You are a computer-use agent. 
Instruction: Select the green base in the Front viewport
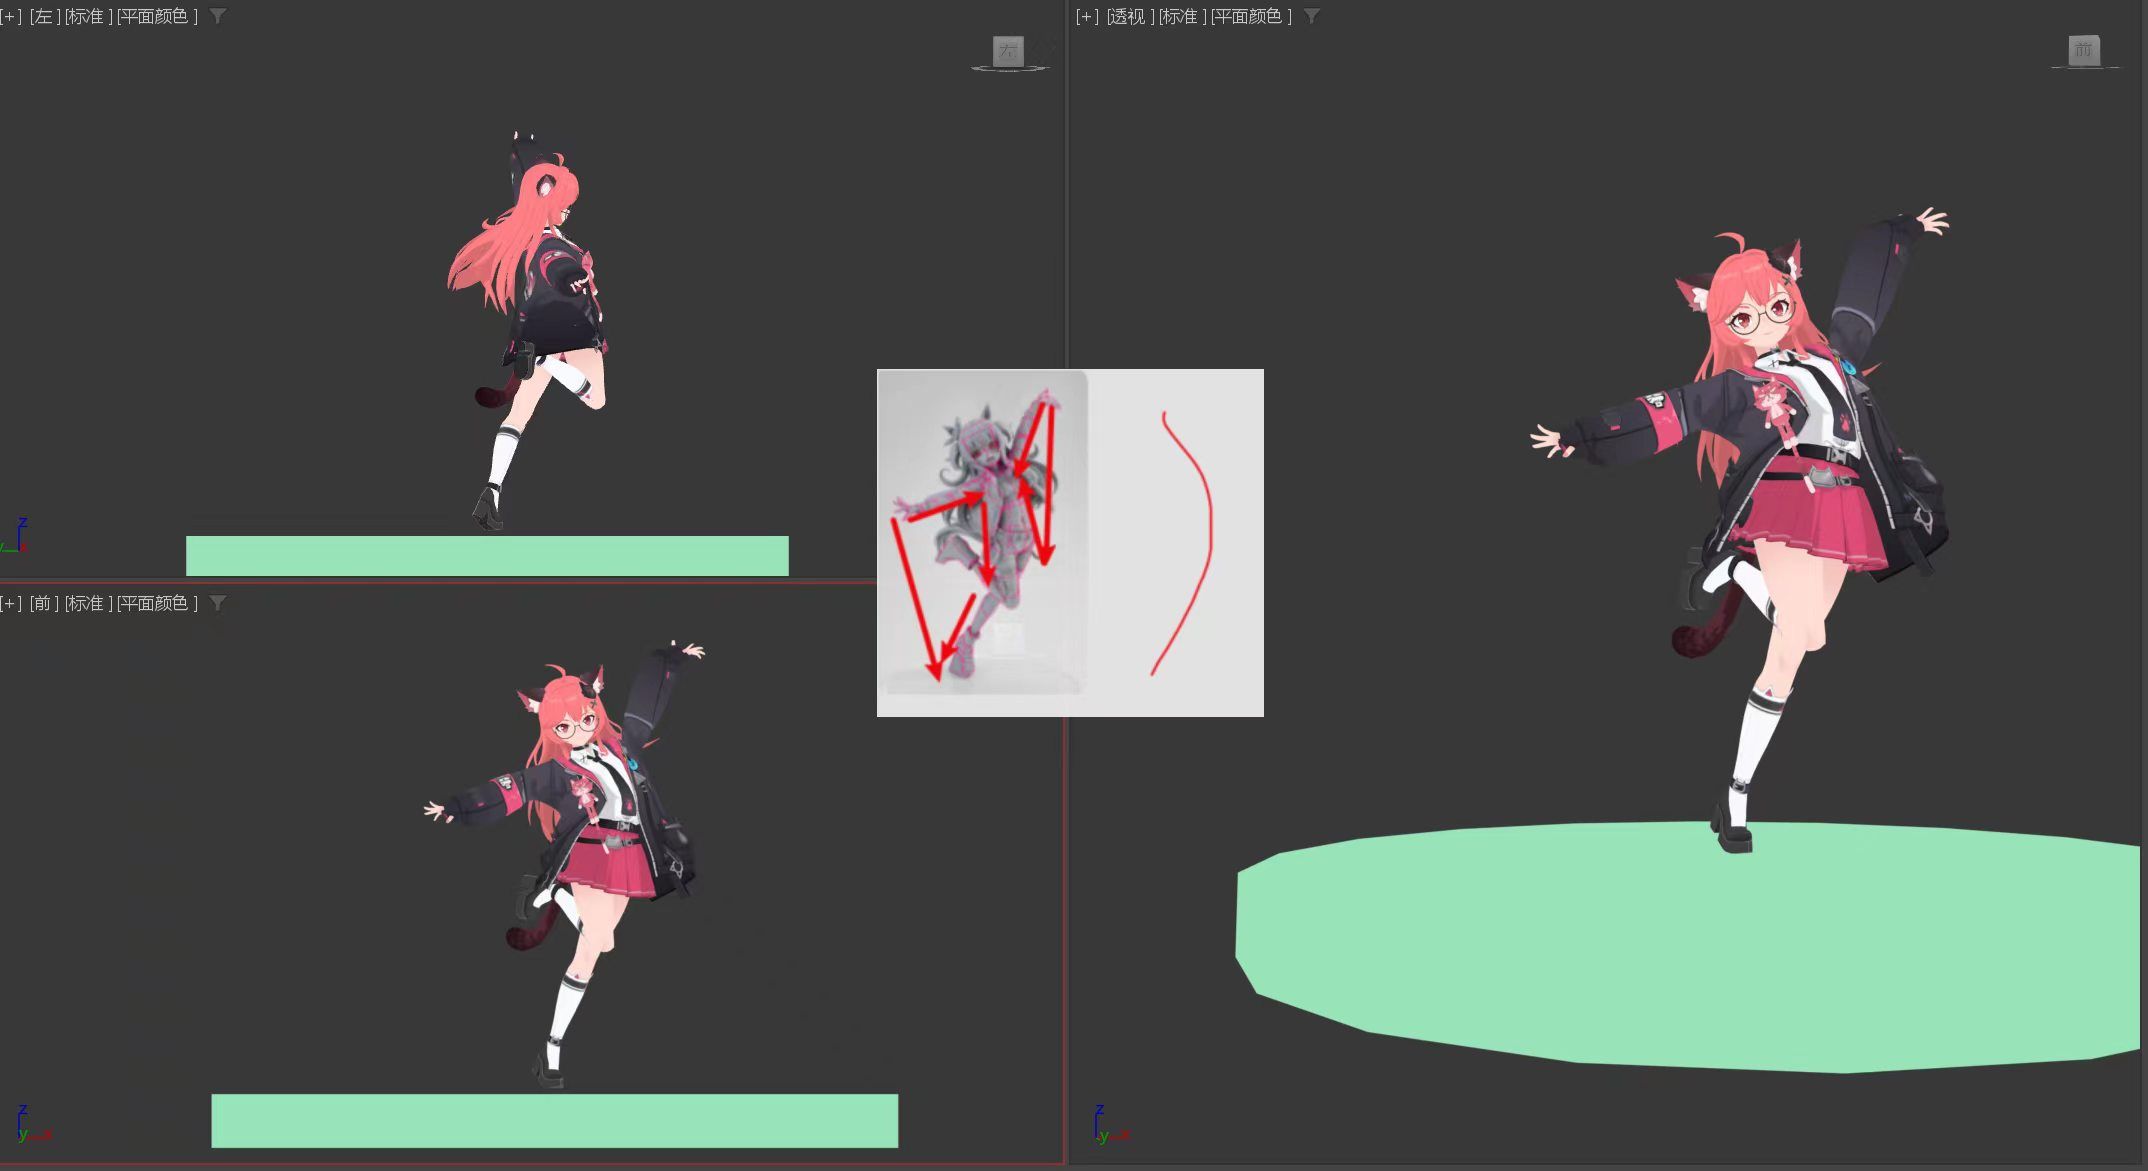[x=554, y=1120]
